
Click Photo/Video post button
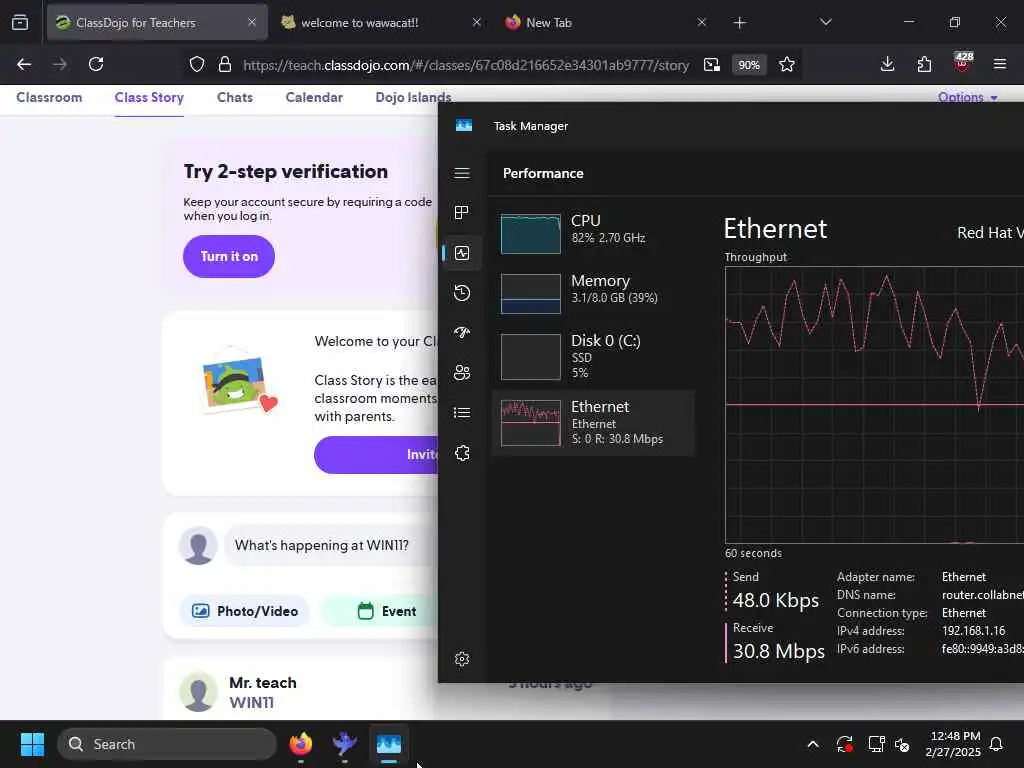point(244,611)
